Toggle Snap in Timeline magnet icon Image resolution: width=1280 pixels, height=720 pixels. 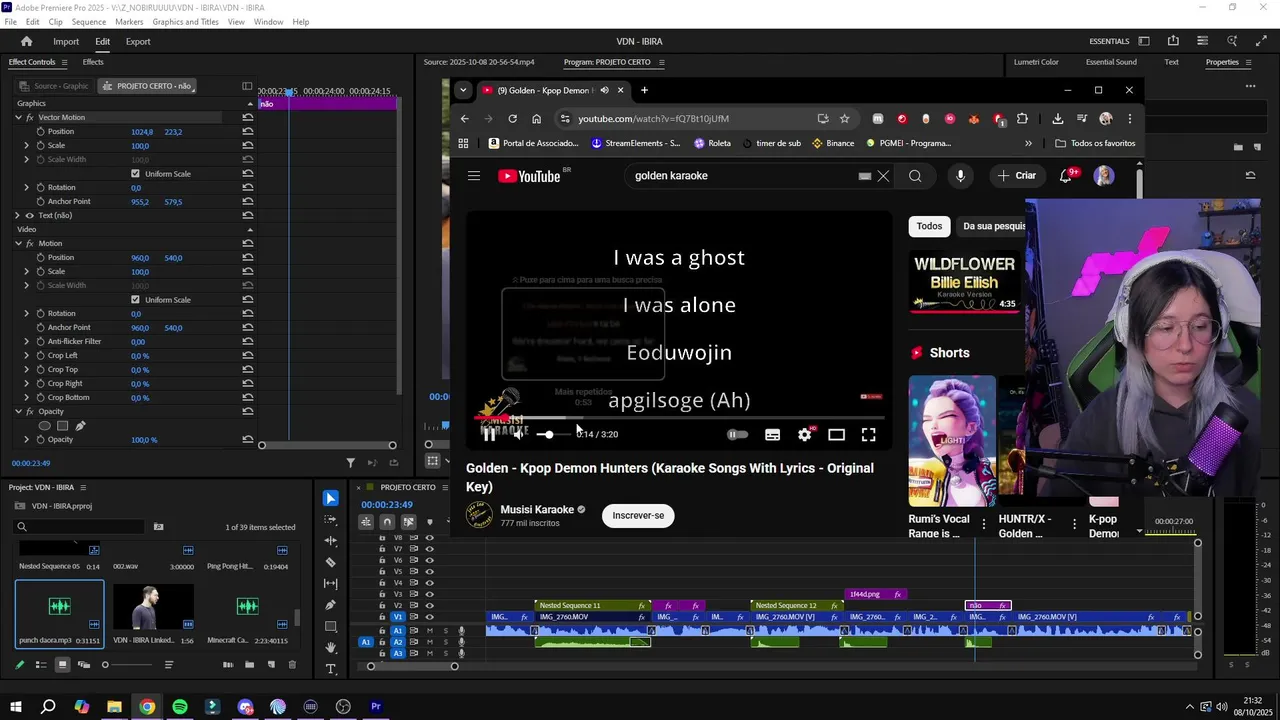[387, 522]
